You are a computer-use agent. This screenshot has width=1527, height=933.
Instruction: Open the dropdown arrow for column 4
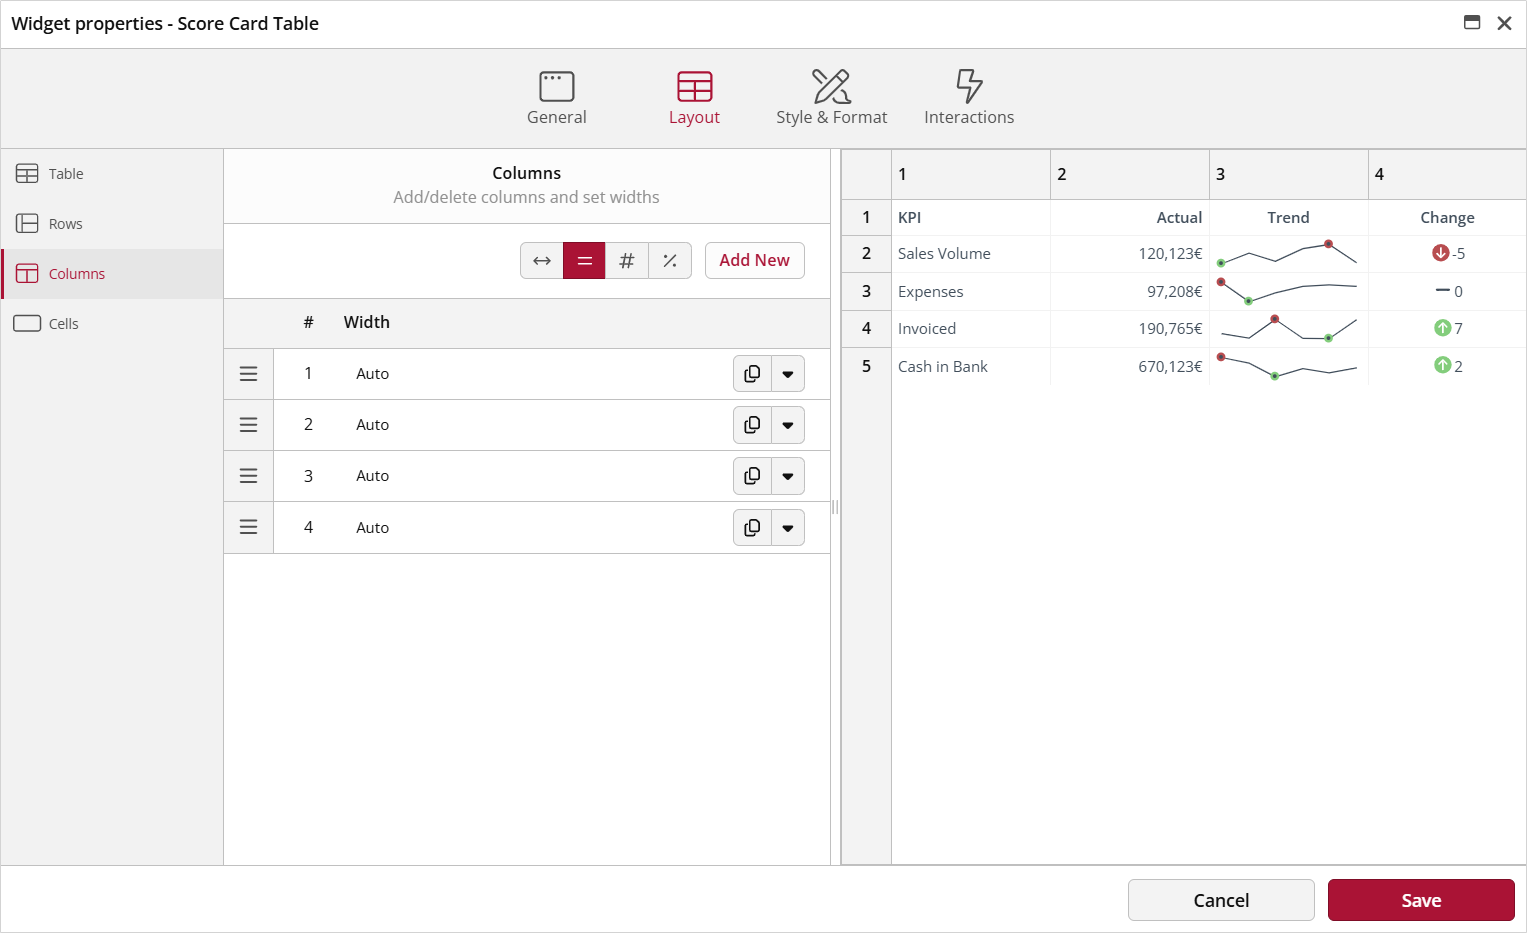tap(788, 527)
